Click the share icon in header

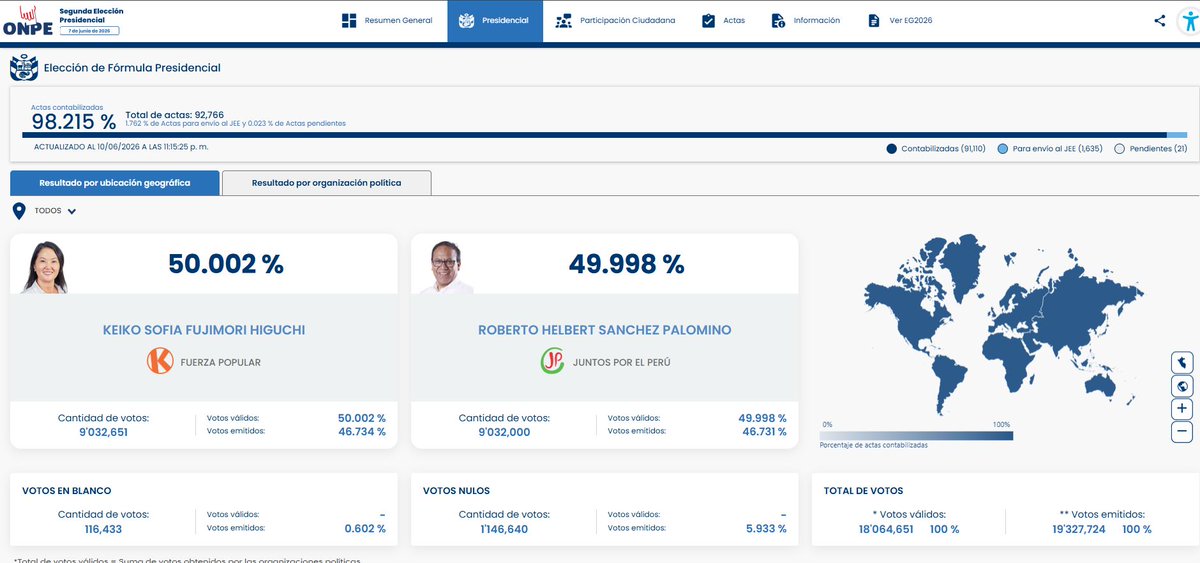1160,20
